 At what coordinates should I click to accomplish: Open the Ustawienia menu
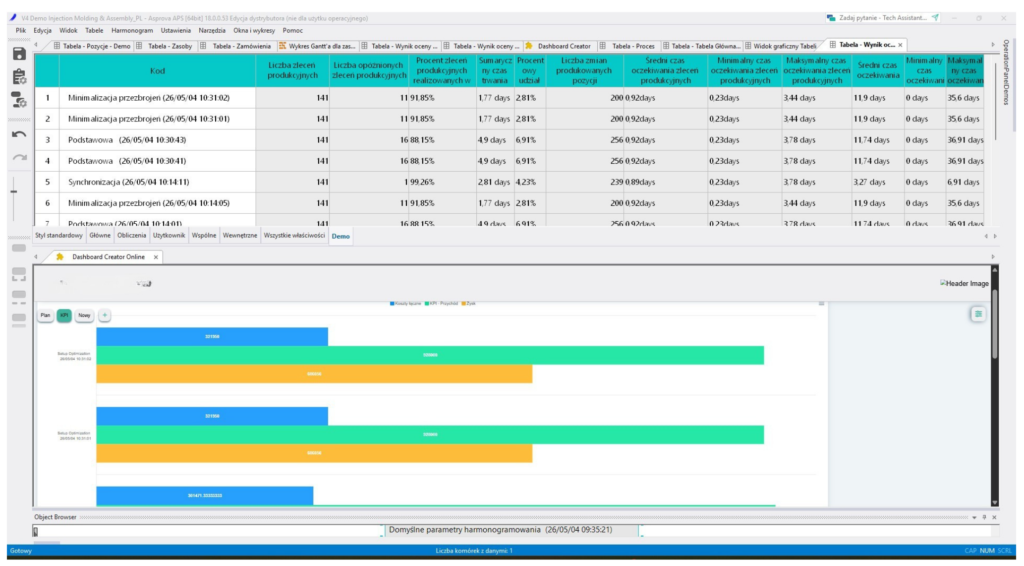176,31
